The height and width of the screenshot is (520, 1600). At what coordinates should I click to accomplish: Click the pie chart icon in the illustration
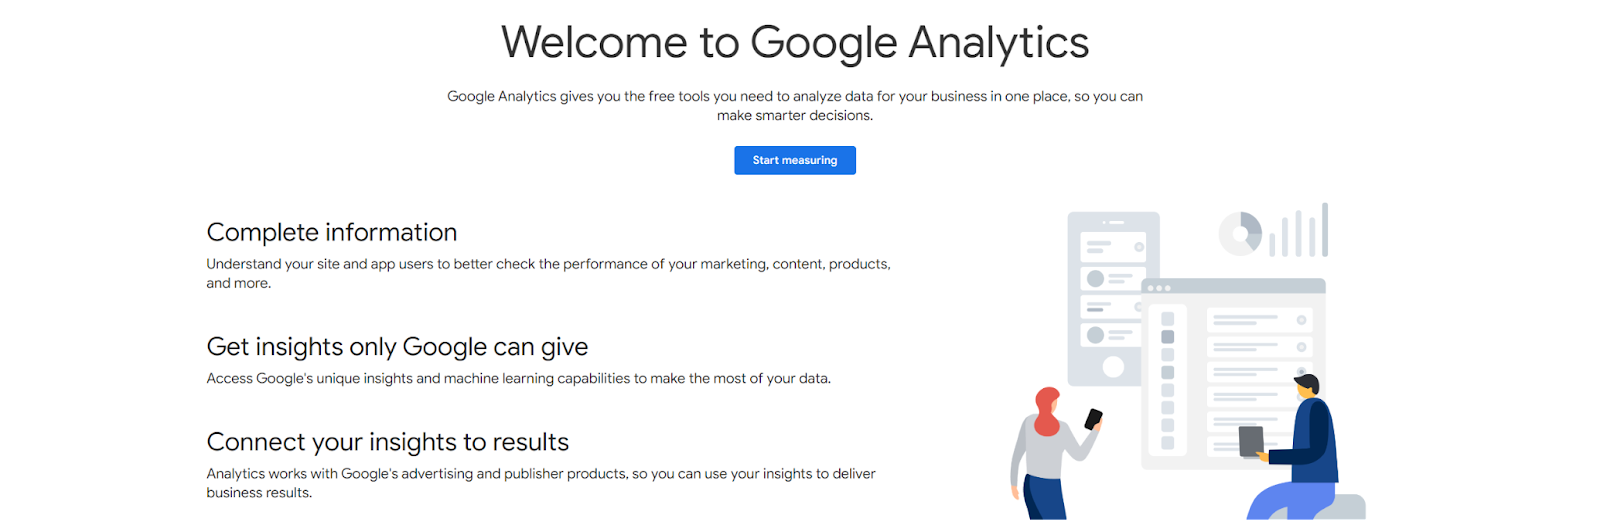[1240, 234]
